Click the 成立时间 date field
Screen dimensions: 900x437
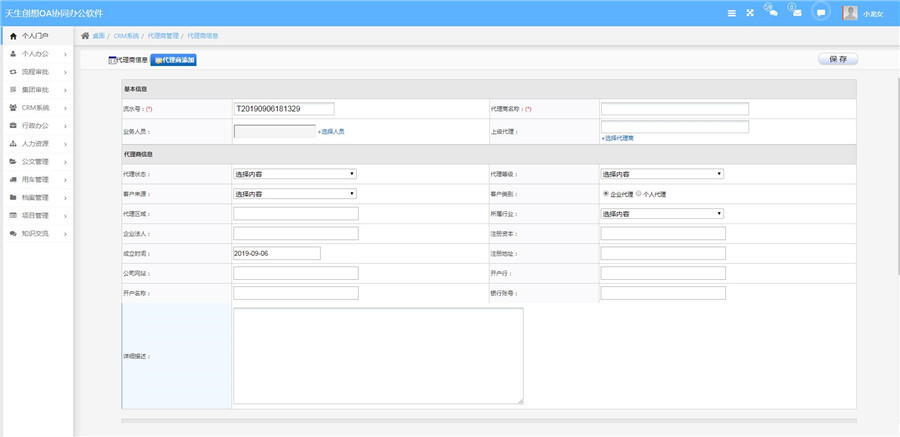click(277, 253)
